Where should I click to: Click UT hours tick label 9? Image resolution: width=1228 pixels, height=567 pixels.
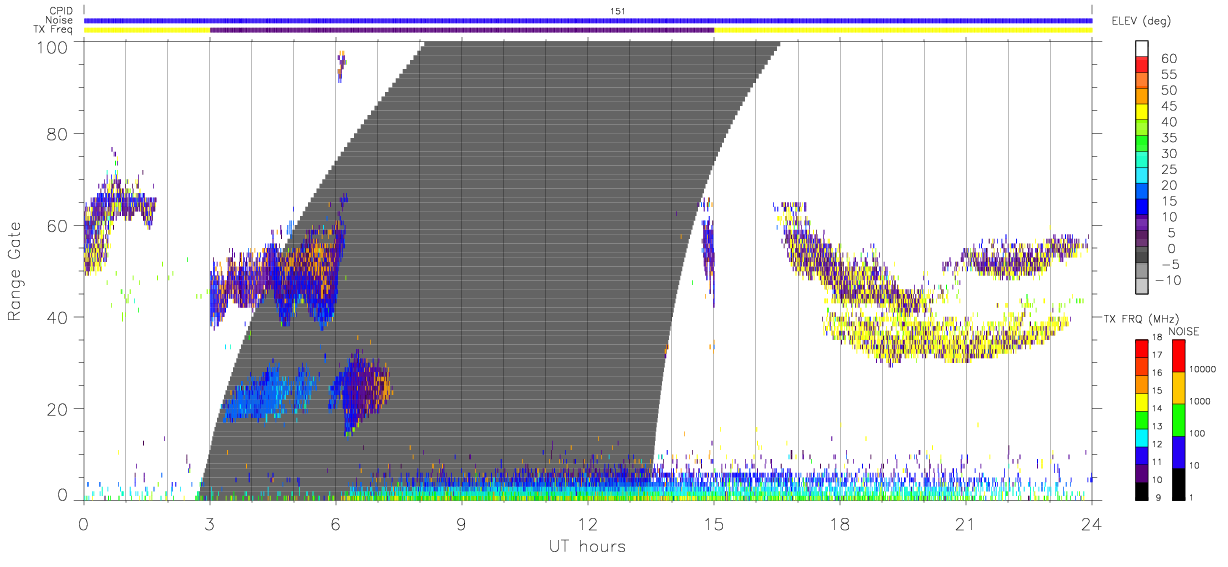point(462,523)
